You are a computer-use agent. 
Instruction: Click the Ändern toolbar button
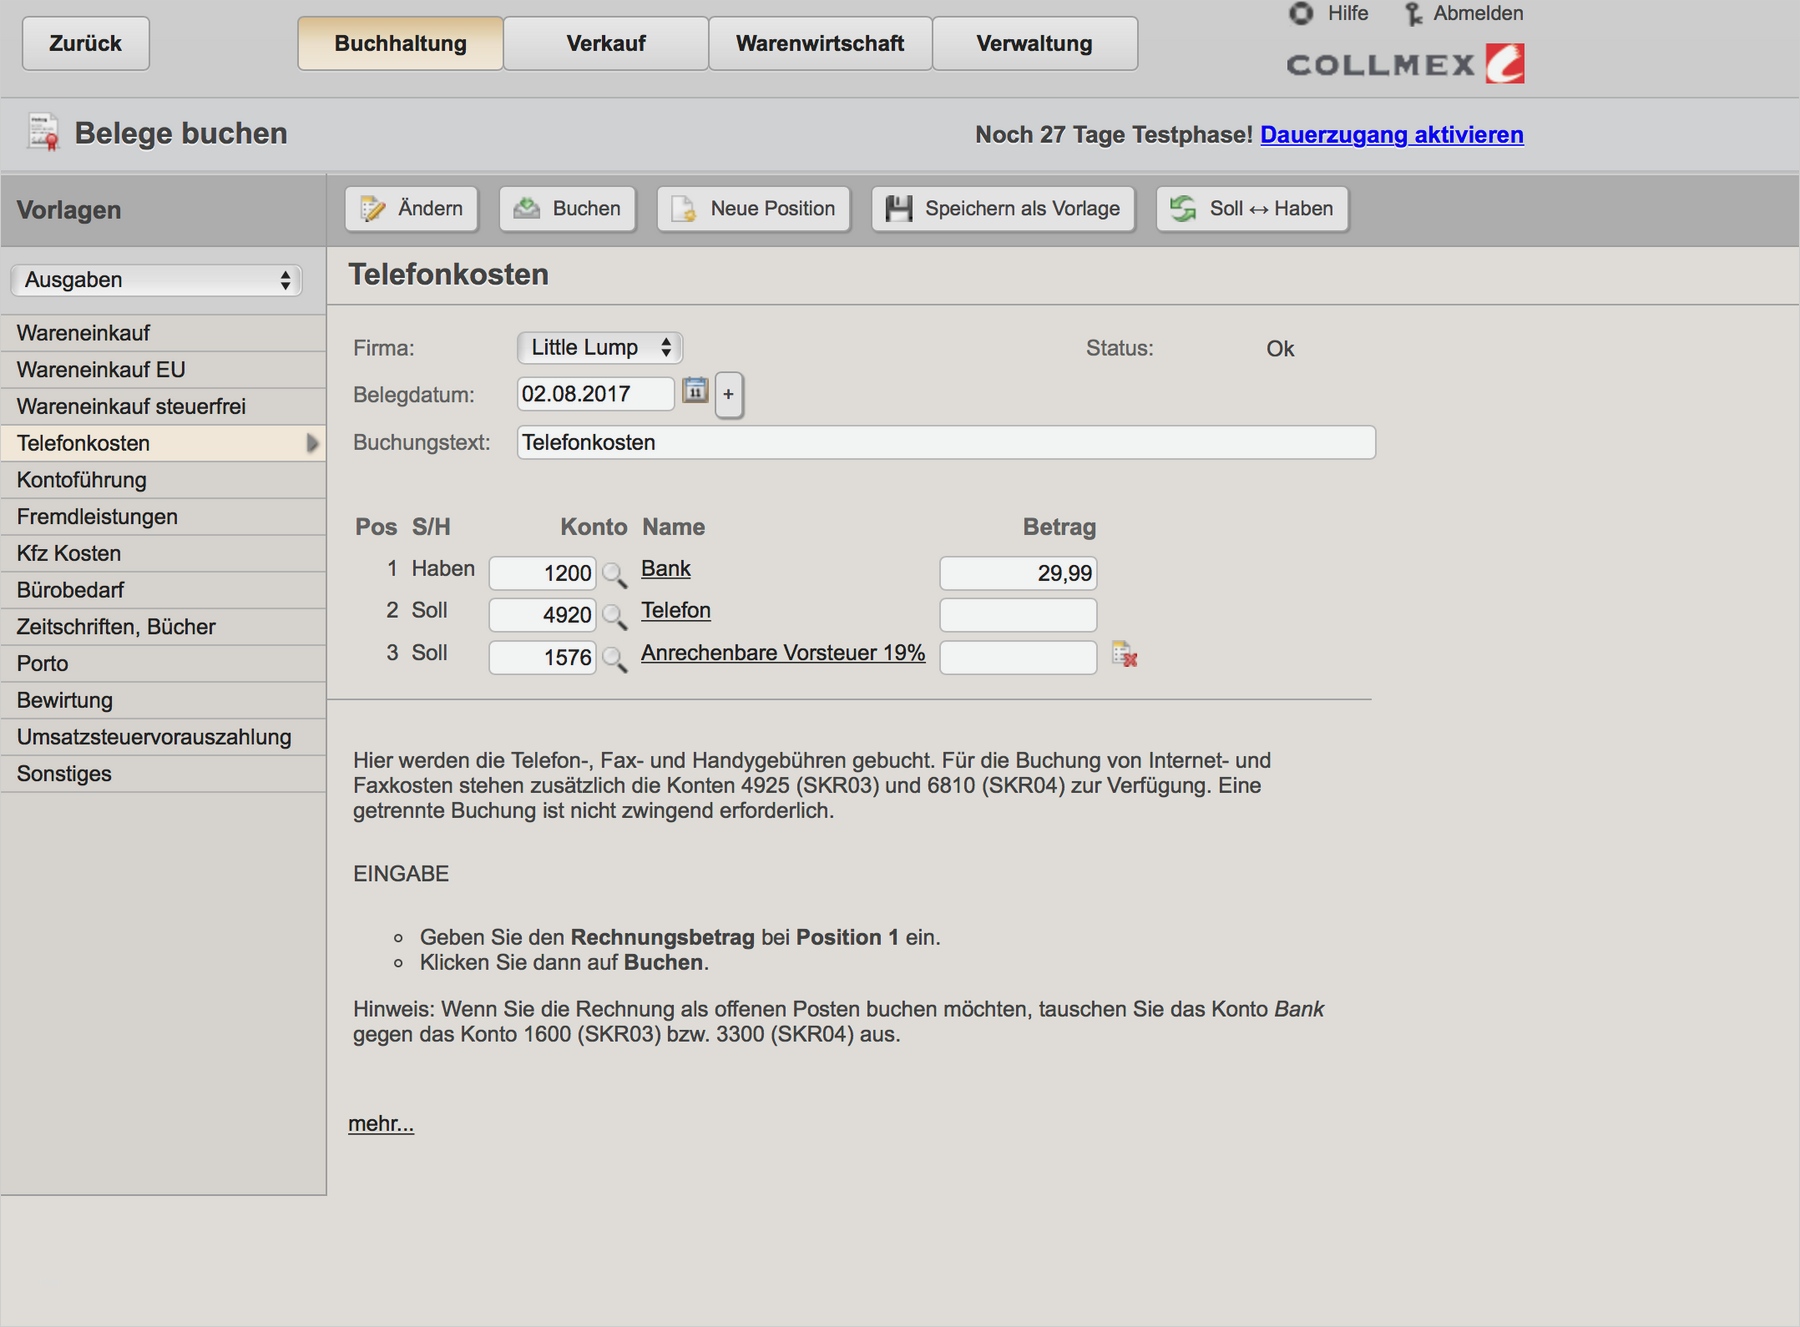[411, 209]
